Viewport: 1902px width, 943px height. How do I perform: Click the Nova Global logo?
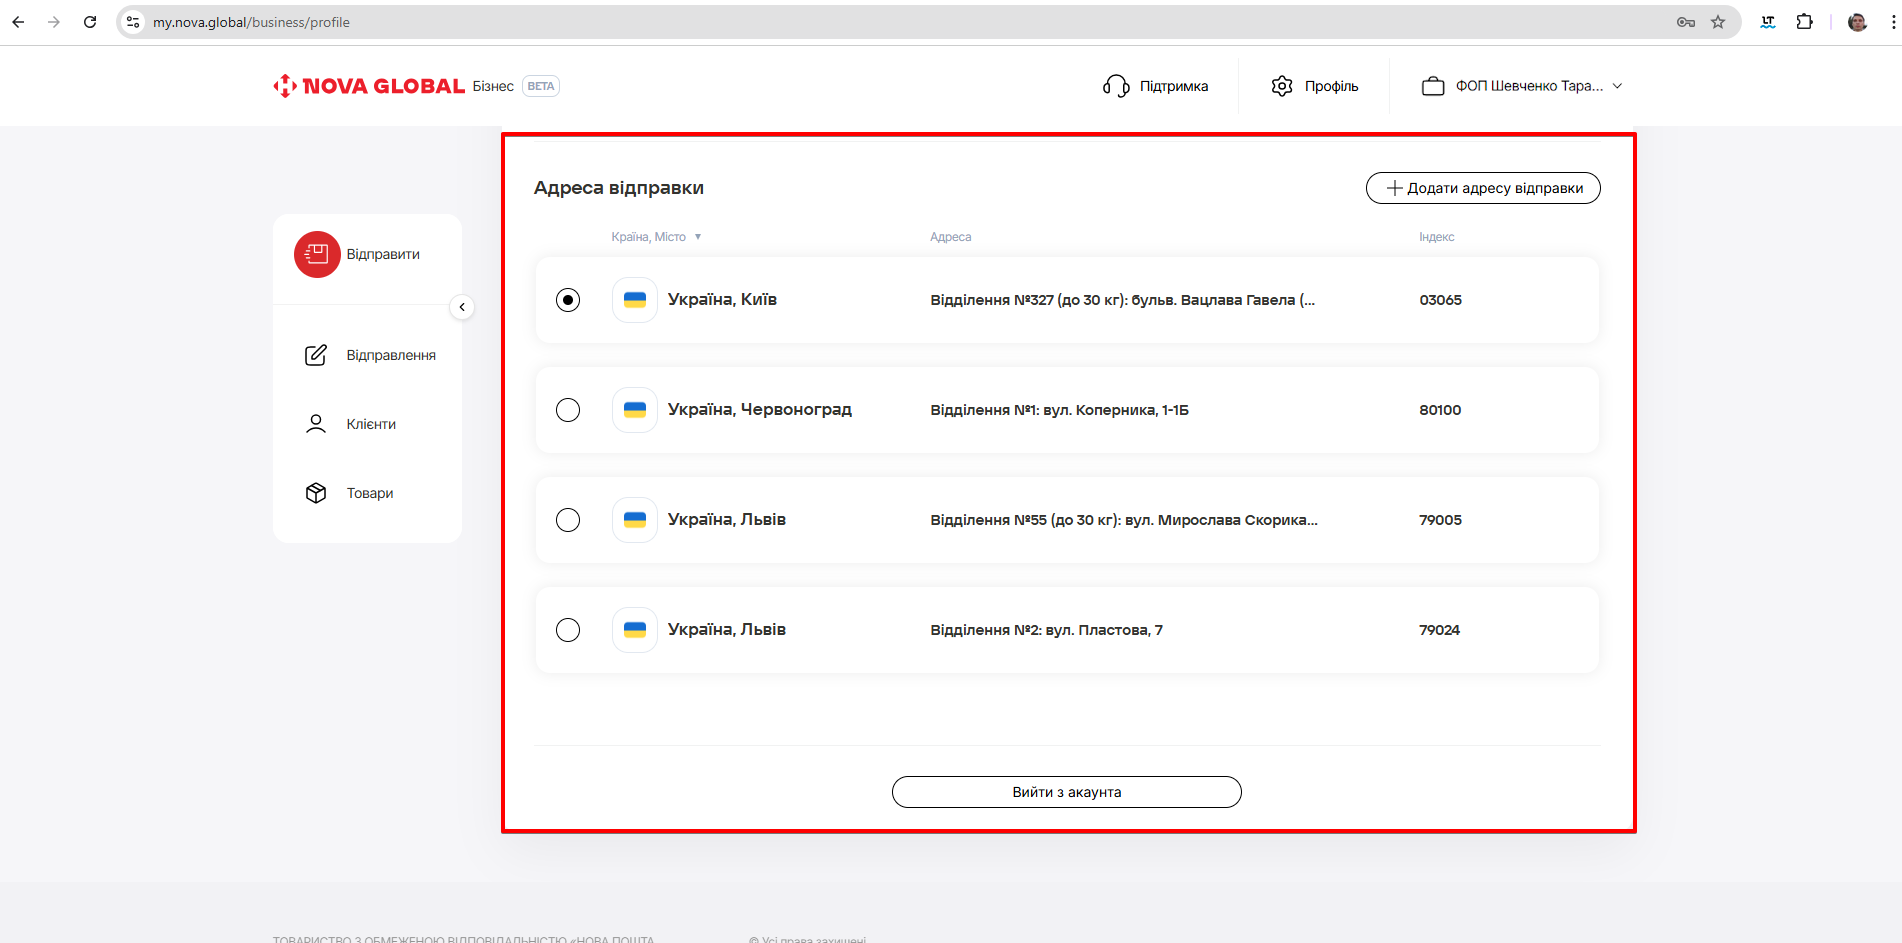369,86
